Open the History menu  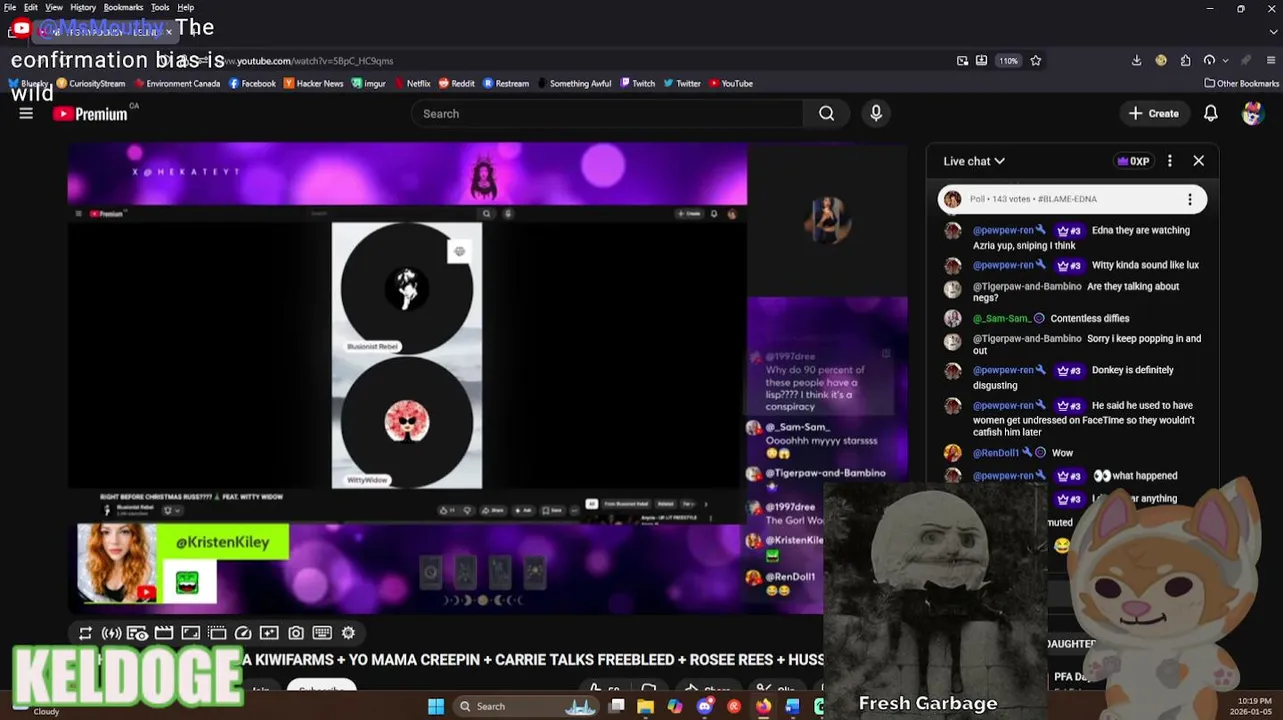pos(83,7)
